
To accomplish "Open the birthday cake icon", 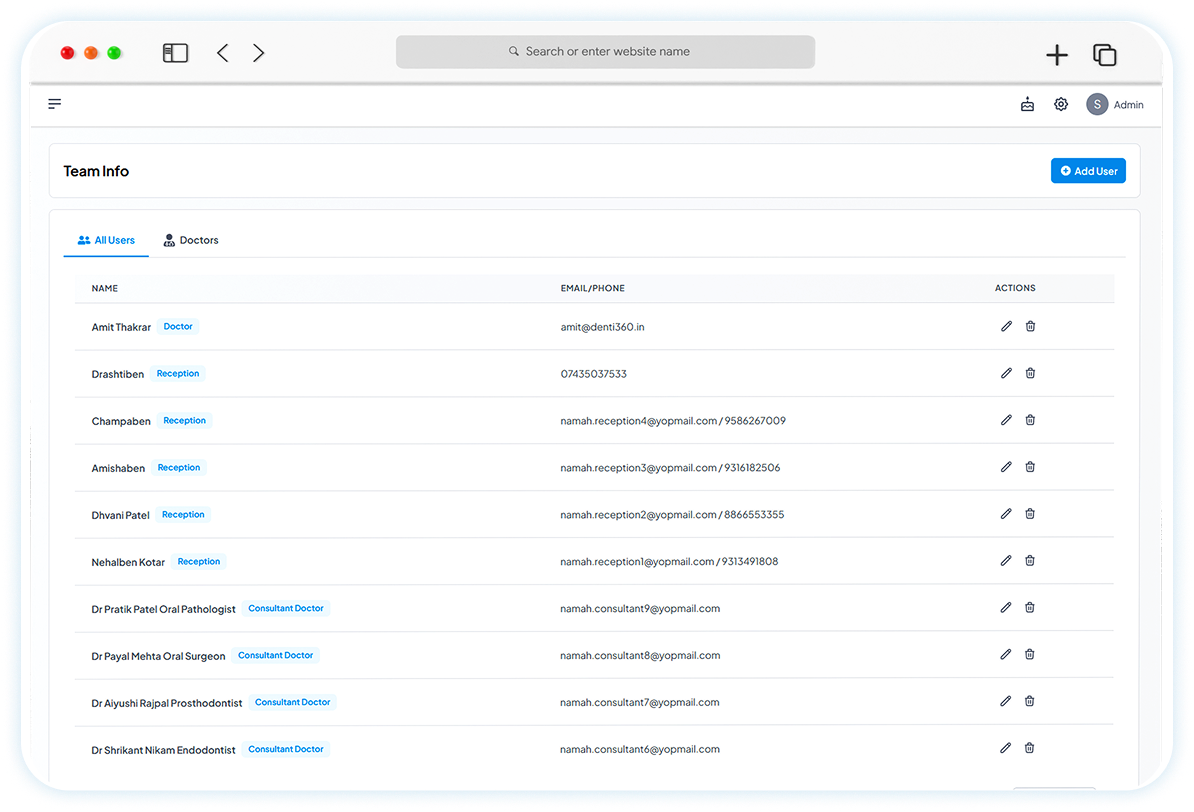I will [1027, 104].
